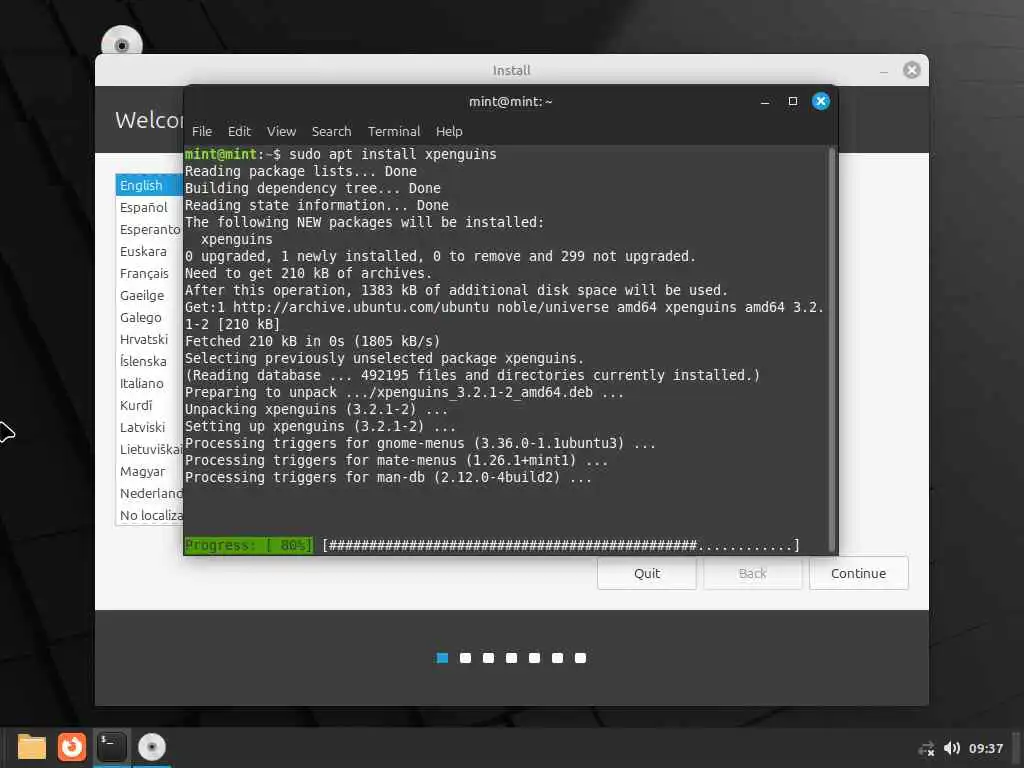
Task: Select Español in the language list
Action: click(150, 207)
